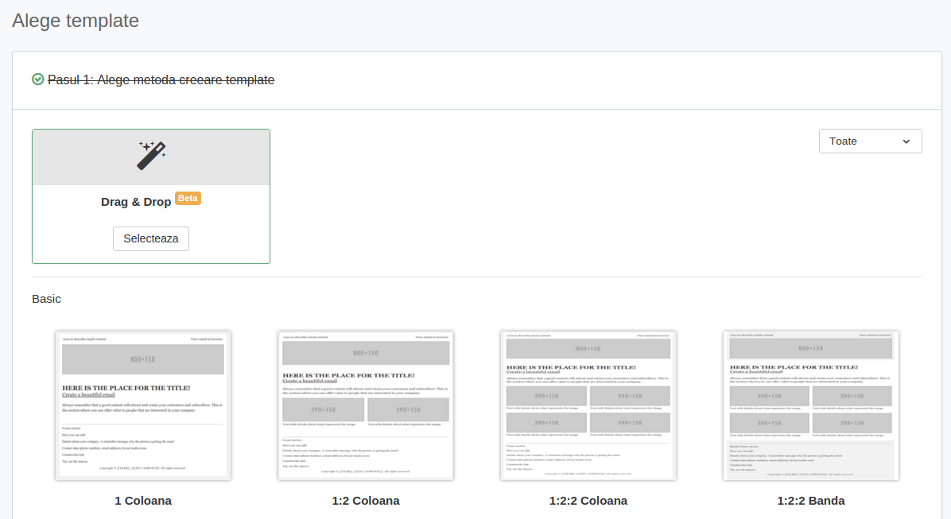
Task: Expand the Pasul 1 step header
Action: click(161, 80)
